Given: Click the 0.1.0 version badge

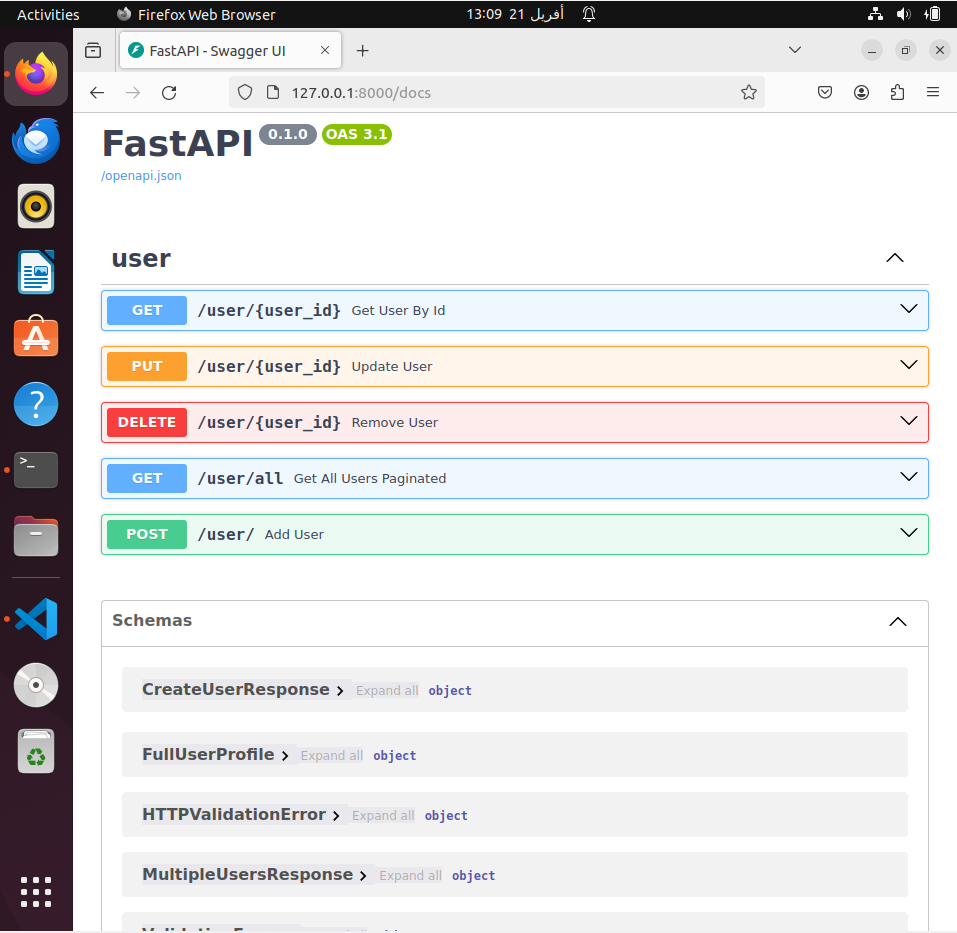Looking at the screenshot, I should point(287,134).
